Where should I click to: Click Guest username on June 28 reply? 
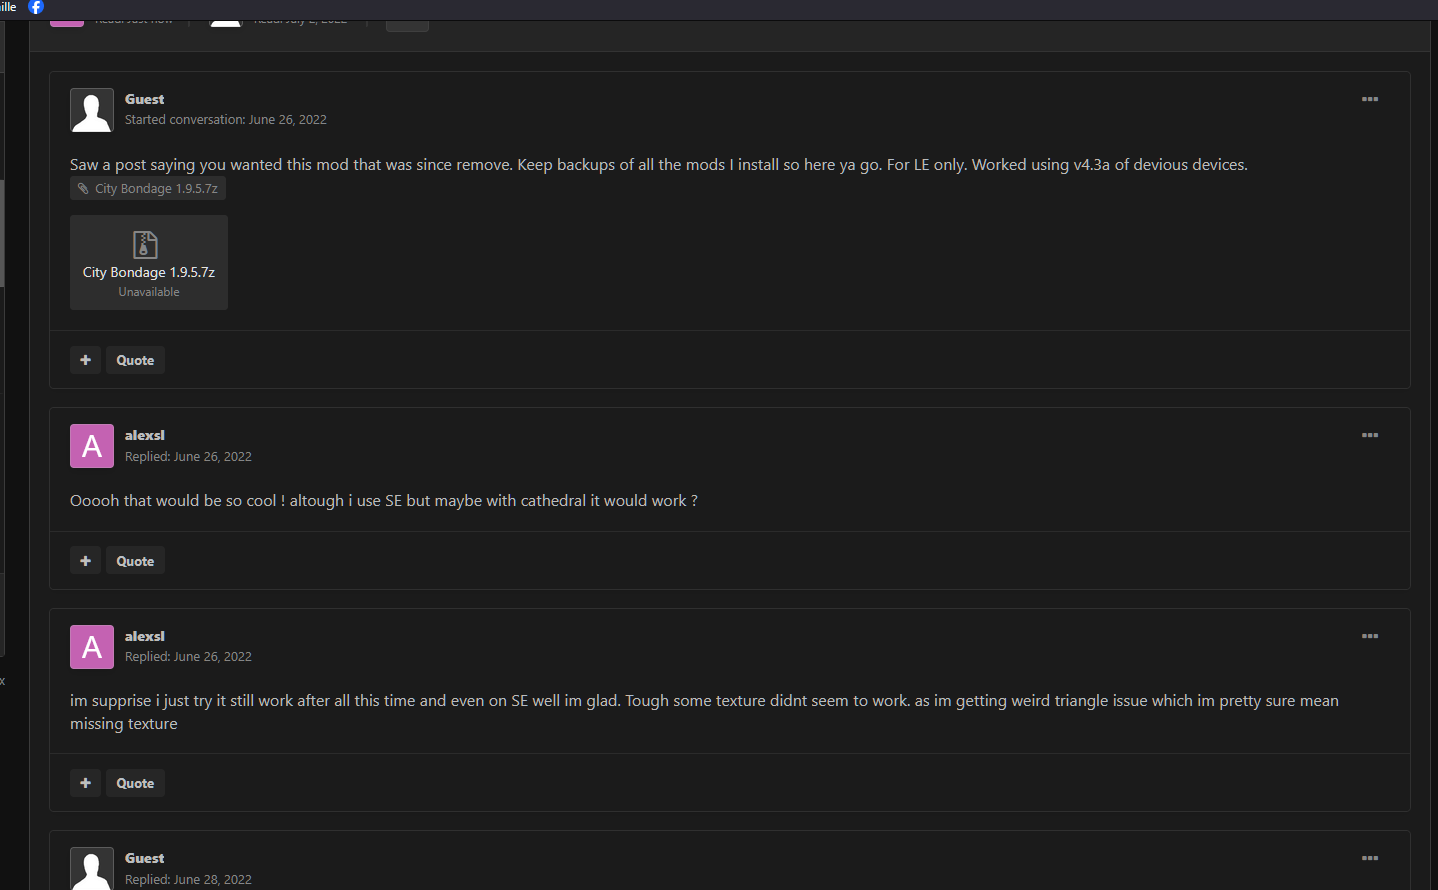point(145,858)
